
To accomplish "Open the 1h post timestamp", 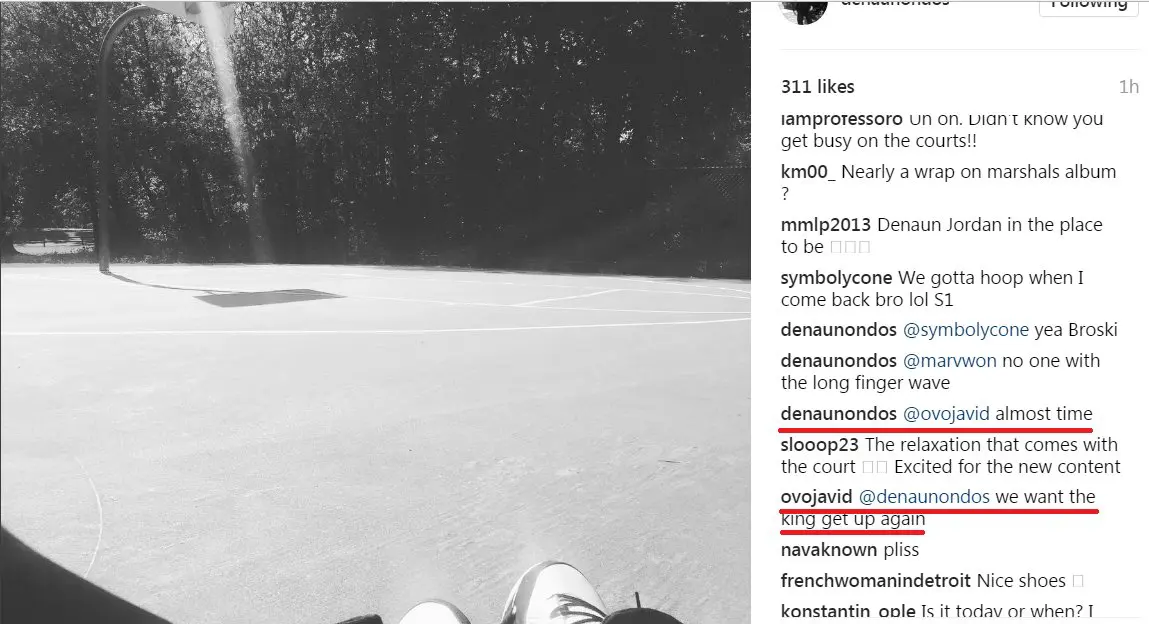I will click(1128, 86).
